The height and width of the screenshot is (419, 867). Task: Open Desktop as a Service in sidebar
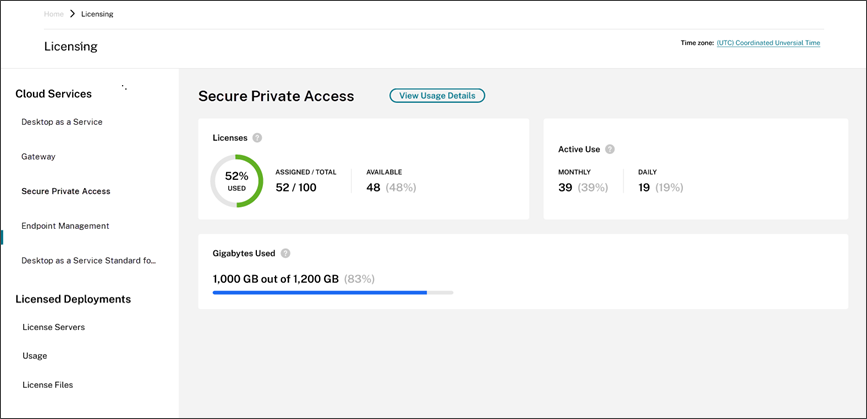click(x=62, y=122)
